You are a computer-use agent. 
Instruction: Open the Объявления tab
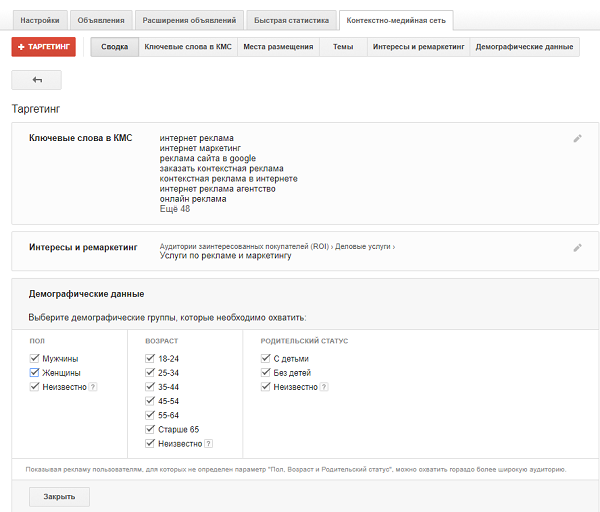pos(101,20)
